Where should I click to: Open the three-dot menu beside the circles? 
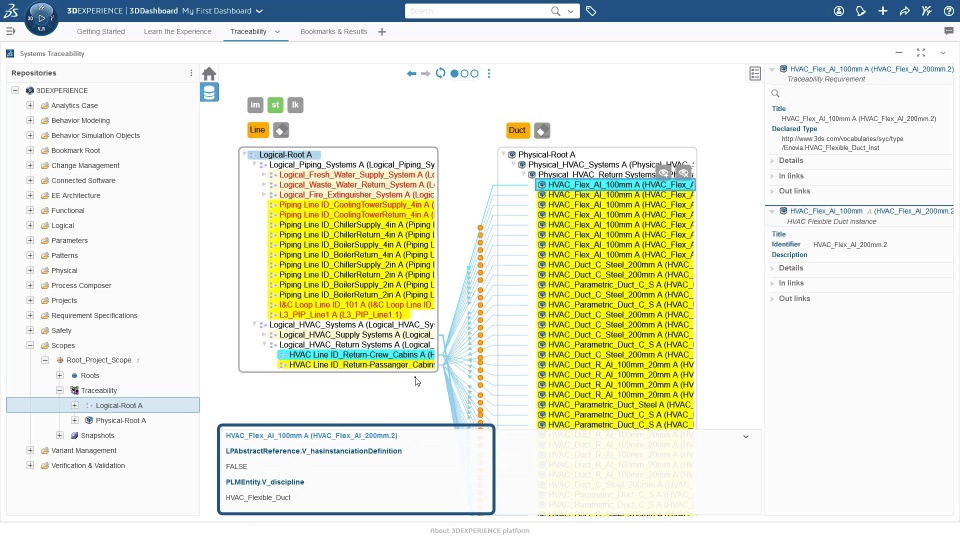(x=489, y=73)
